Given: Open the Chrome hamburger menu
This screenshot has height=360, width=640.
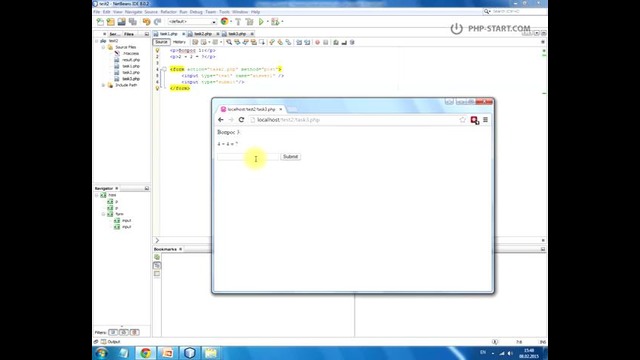Looking at the screenshot, I should click(x=485, y=120).
